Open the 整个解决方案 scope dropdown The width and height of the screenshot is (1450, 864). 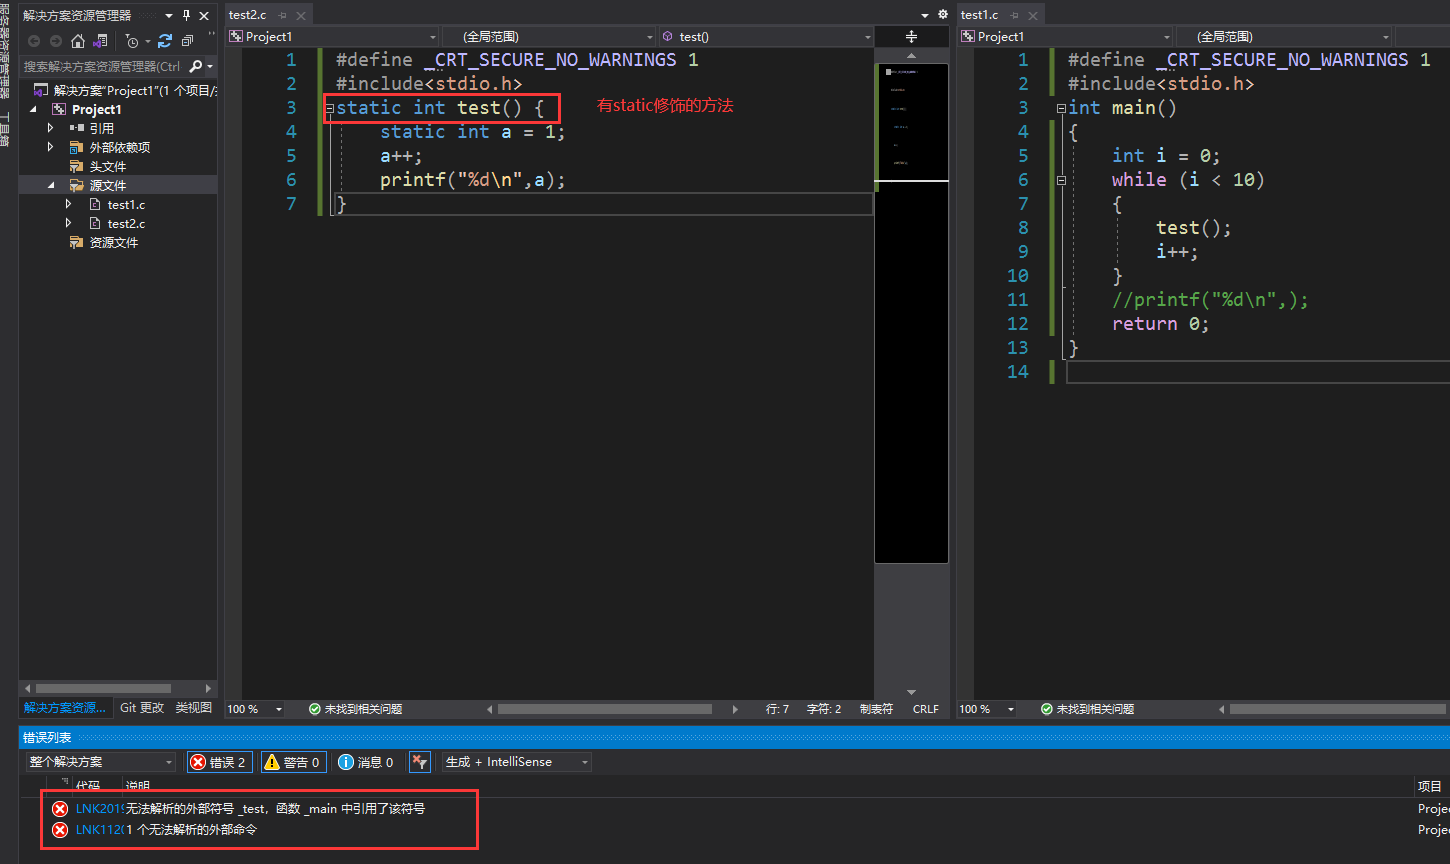coord(100,762)
